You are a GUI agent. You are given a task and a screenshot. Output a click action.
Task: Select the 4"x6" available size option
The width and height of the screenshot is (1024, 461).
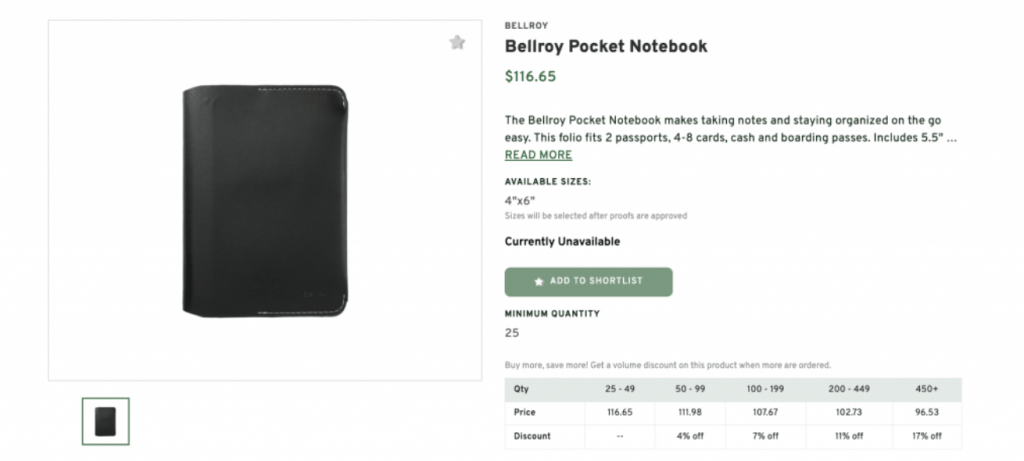click(x=520, y=200)
